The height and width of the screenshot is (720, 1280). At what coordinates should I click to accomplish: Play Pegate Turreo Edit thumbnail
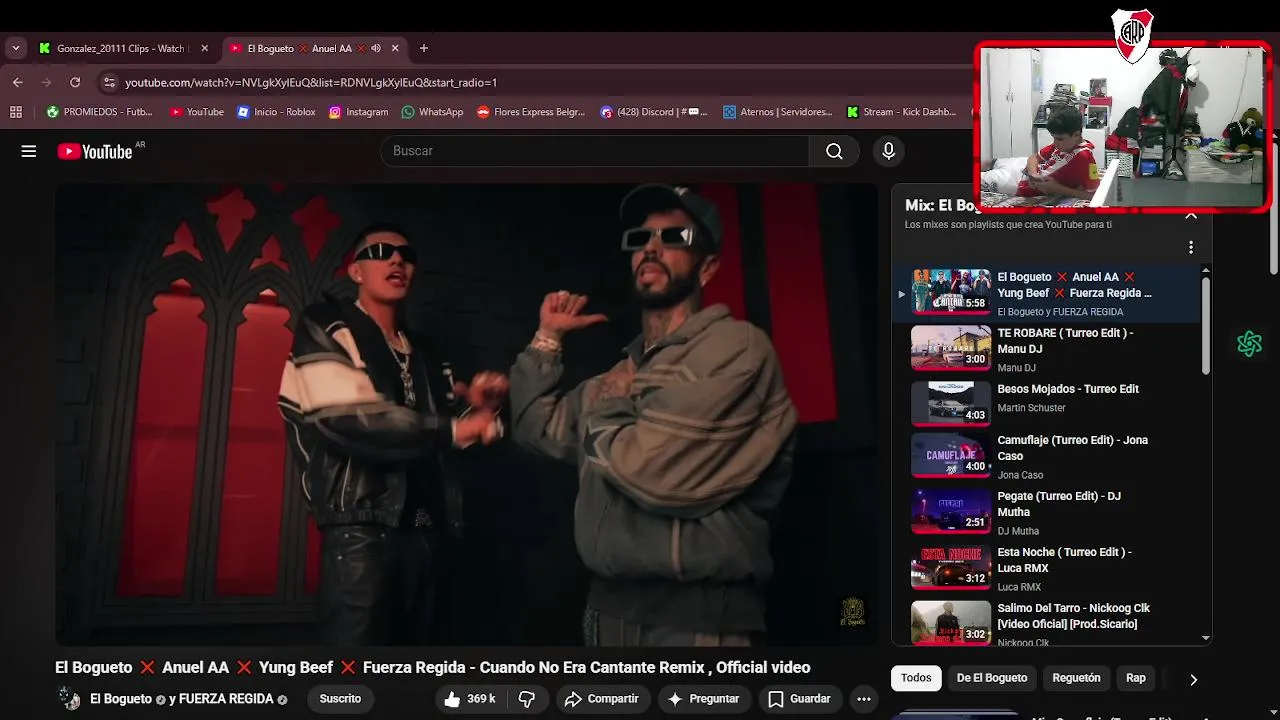[x=951, y=511]
